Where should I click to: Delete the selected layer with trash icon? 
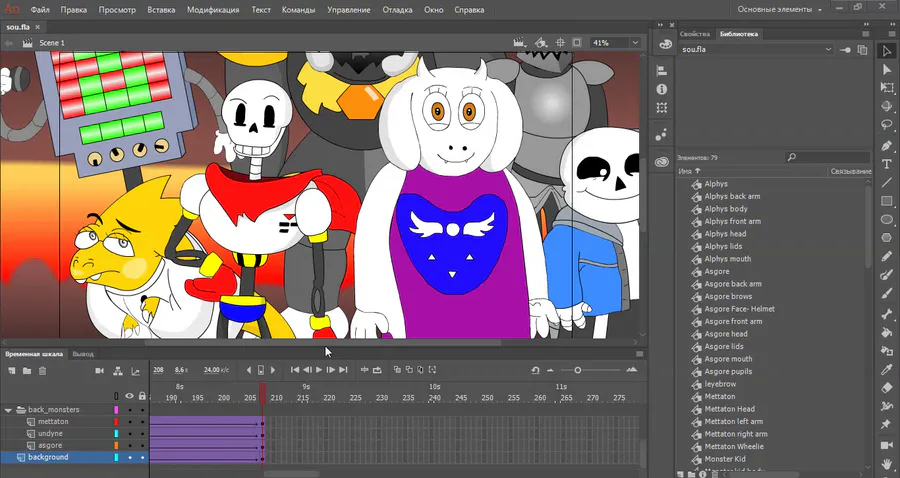[x=42, y=371]
